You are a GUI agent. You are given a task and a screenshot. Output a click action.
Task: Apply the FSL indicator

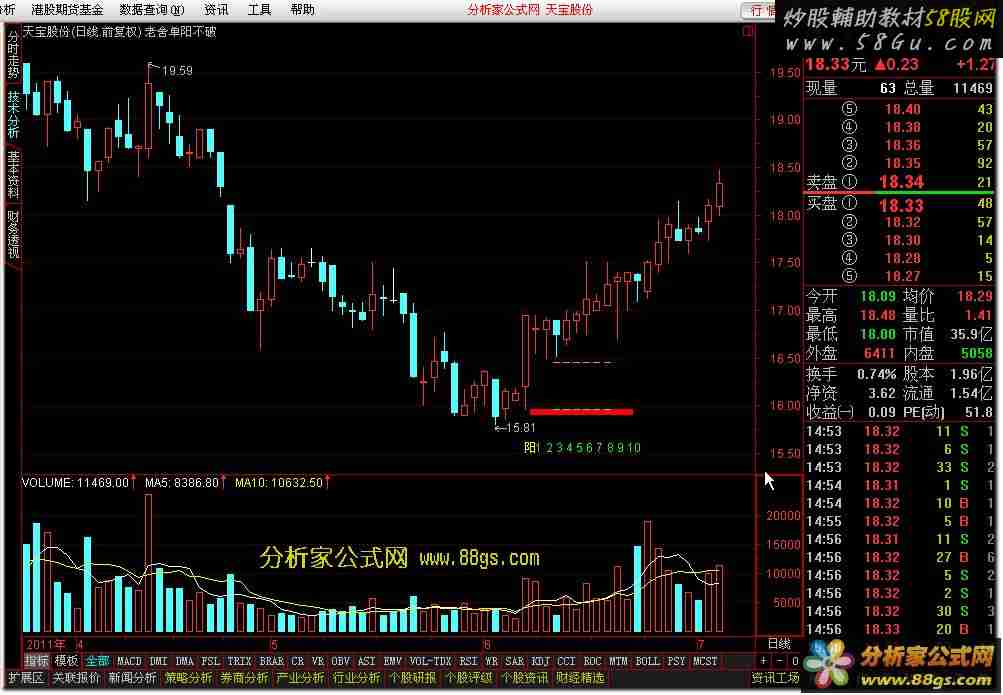210,661
